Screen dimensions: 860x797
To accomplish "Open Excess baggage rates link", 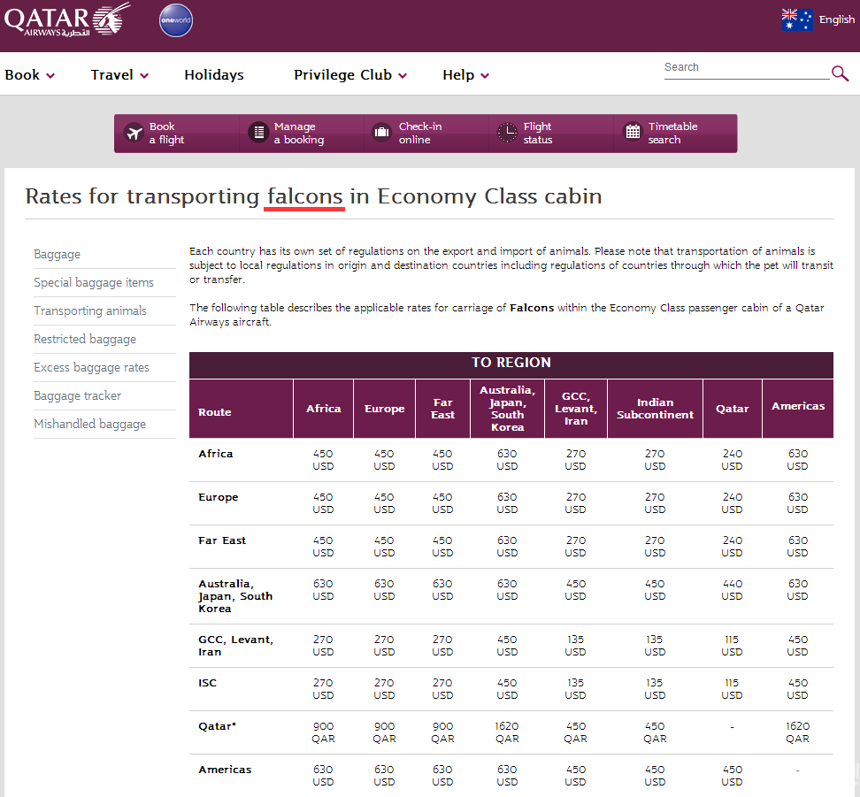I will [x=92, y=368].
